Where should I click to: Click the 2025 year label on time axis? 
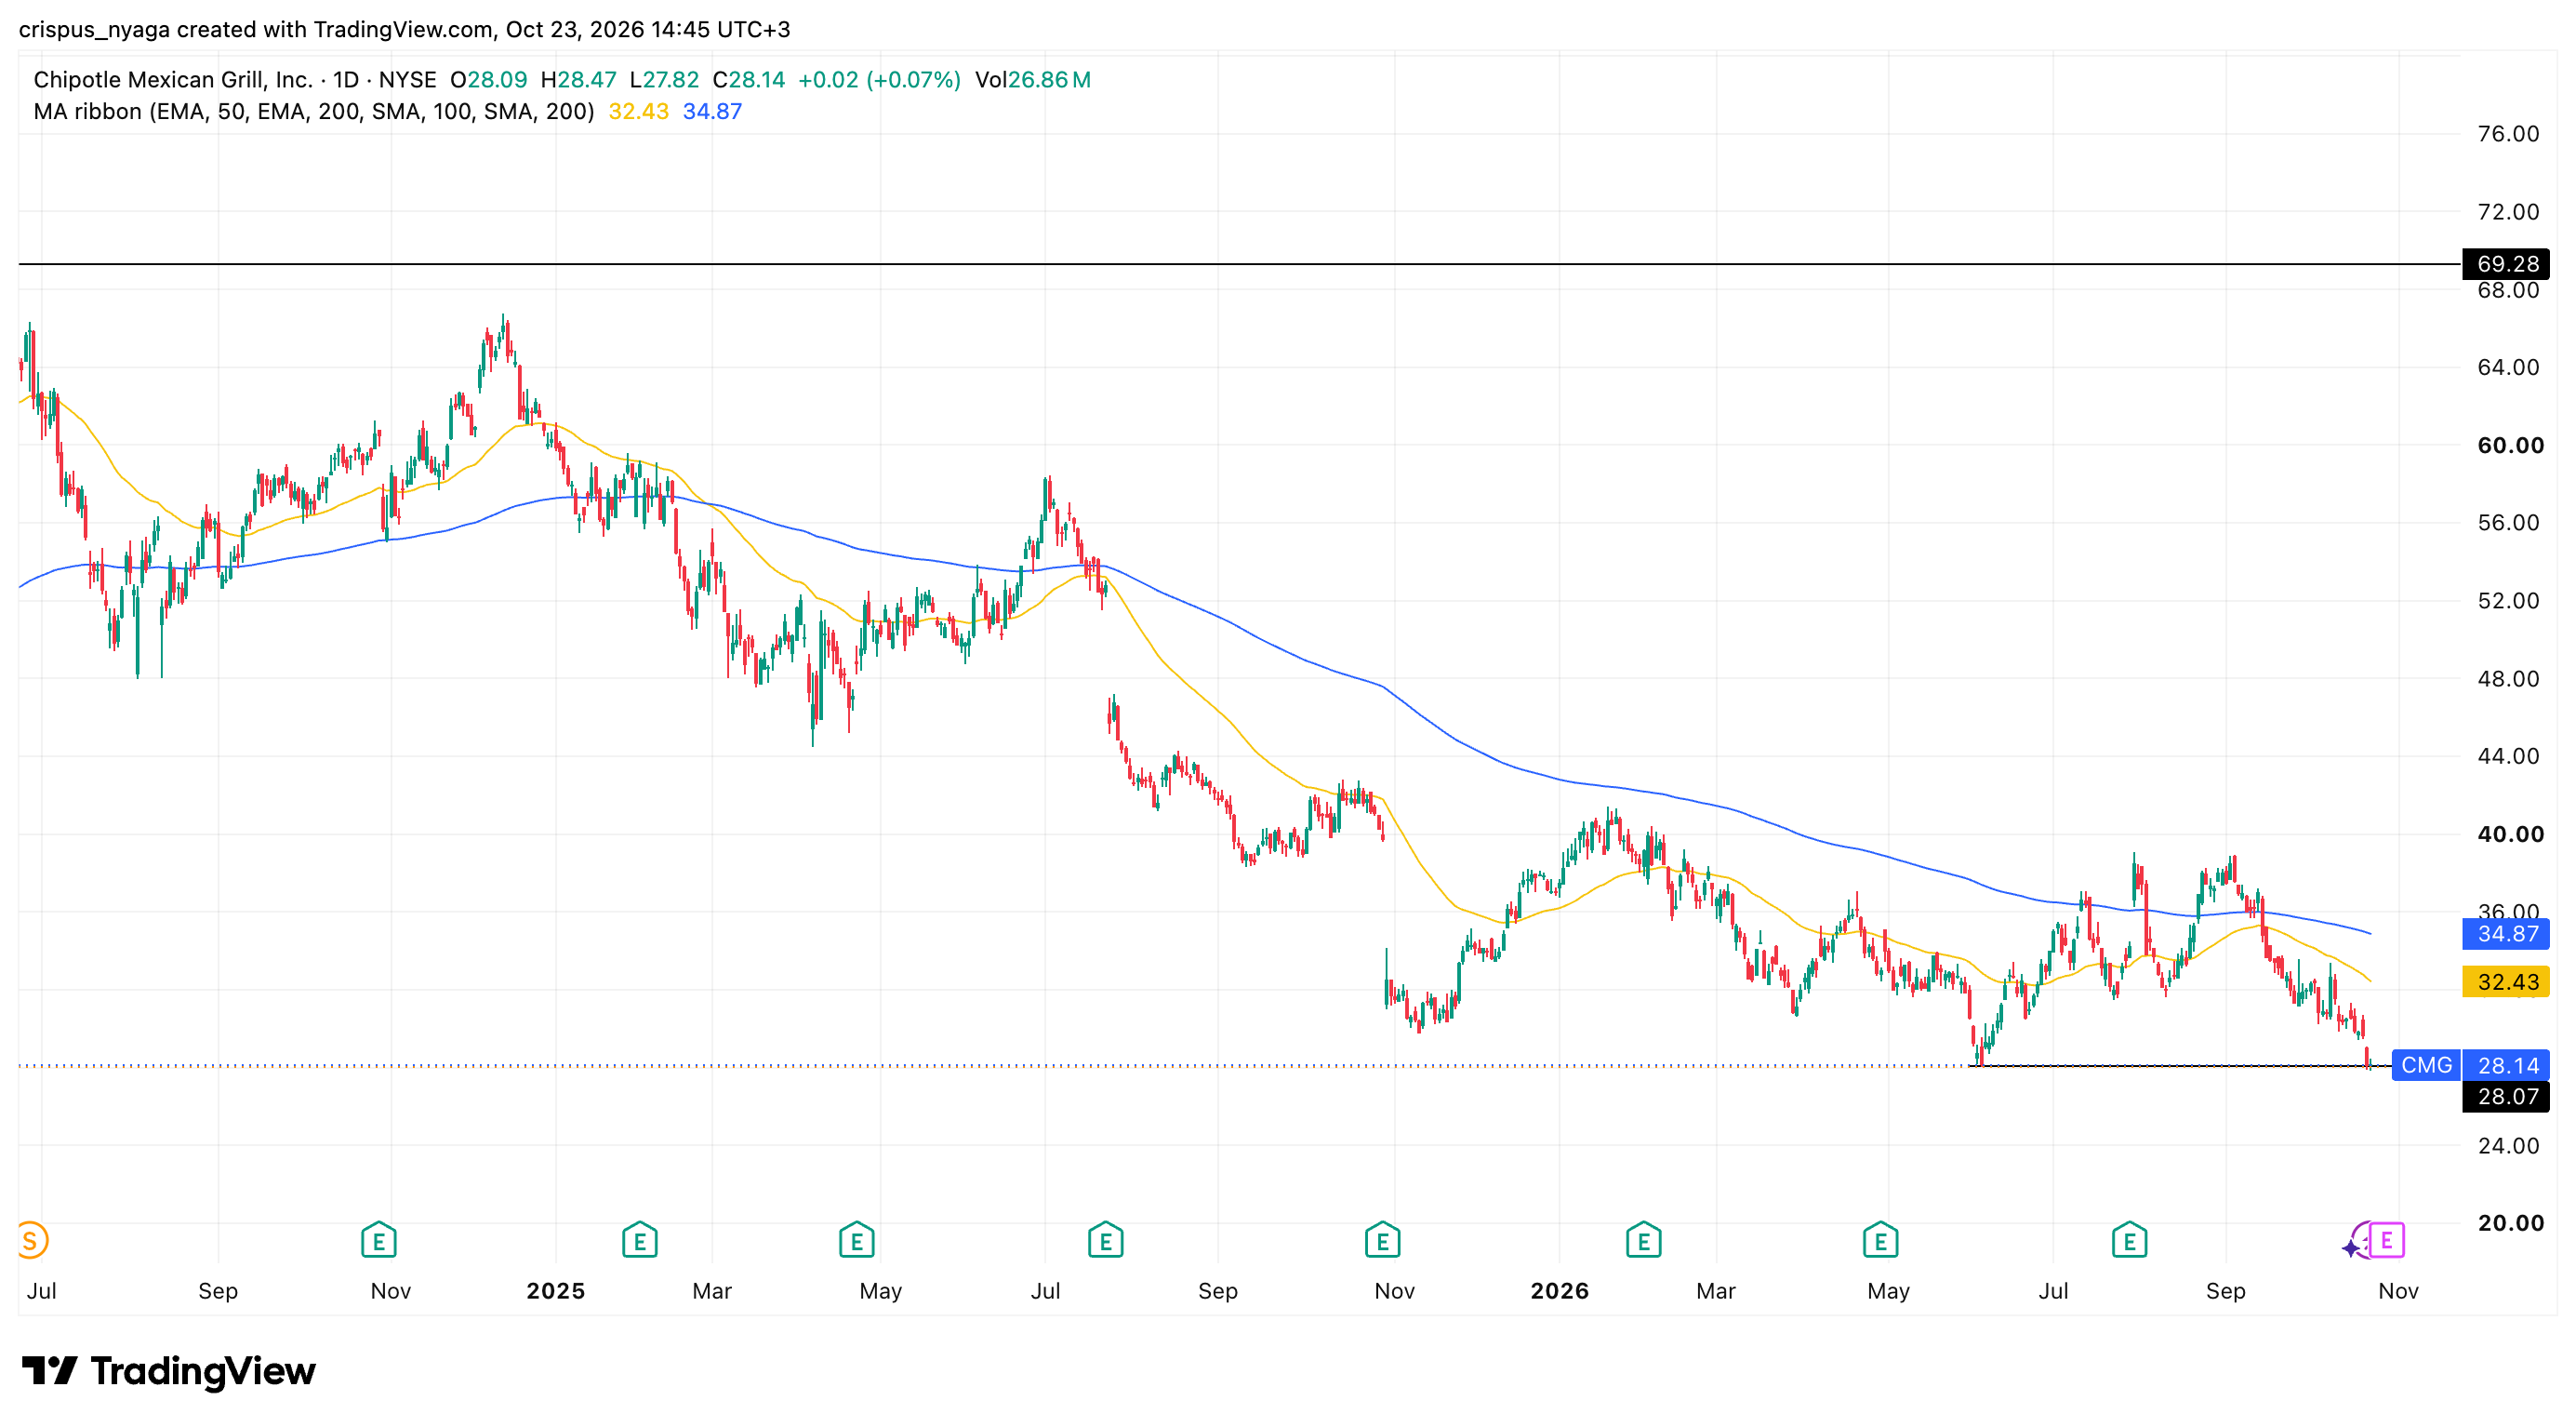pyautogui.click(x=556, y=1291)
